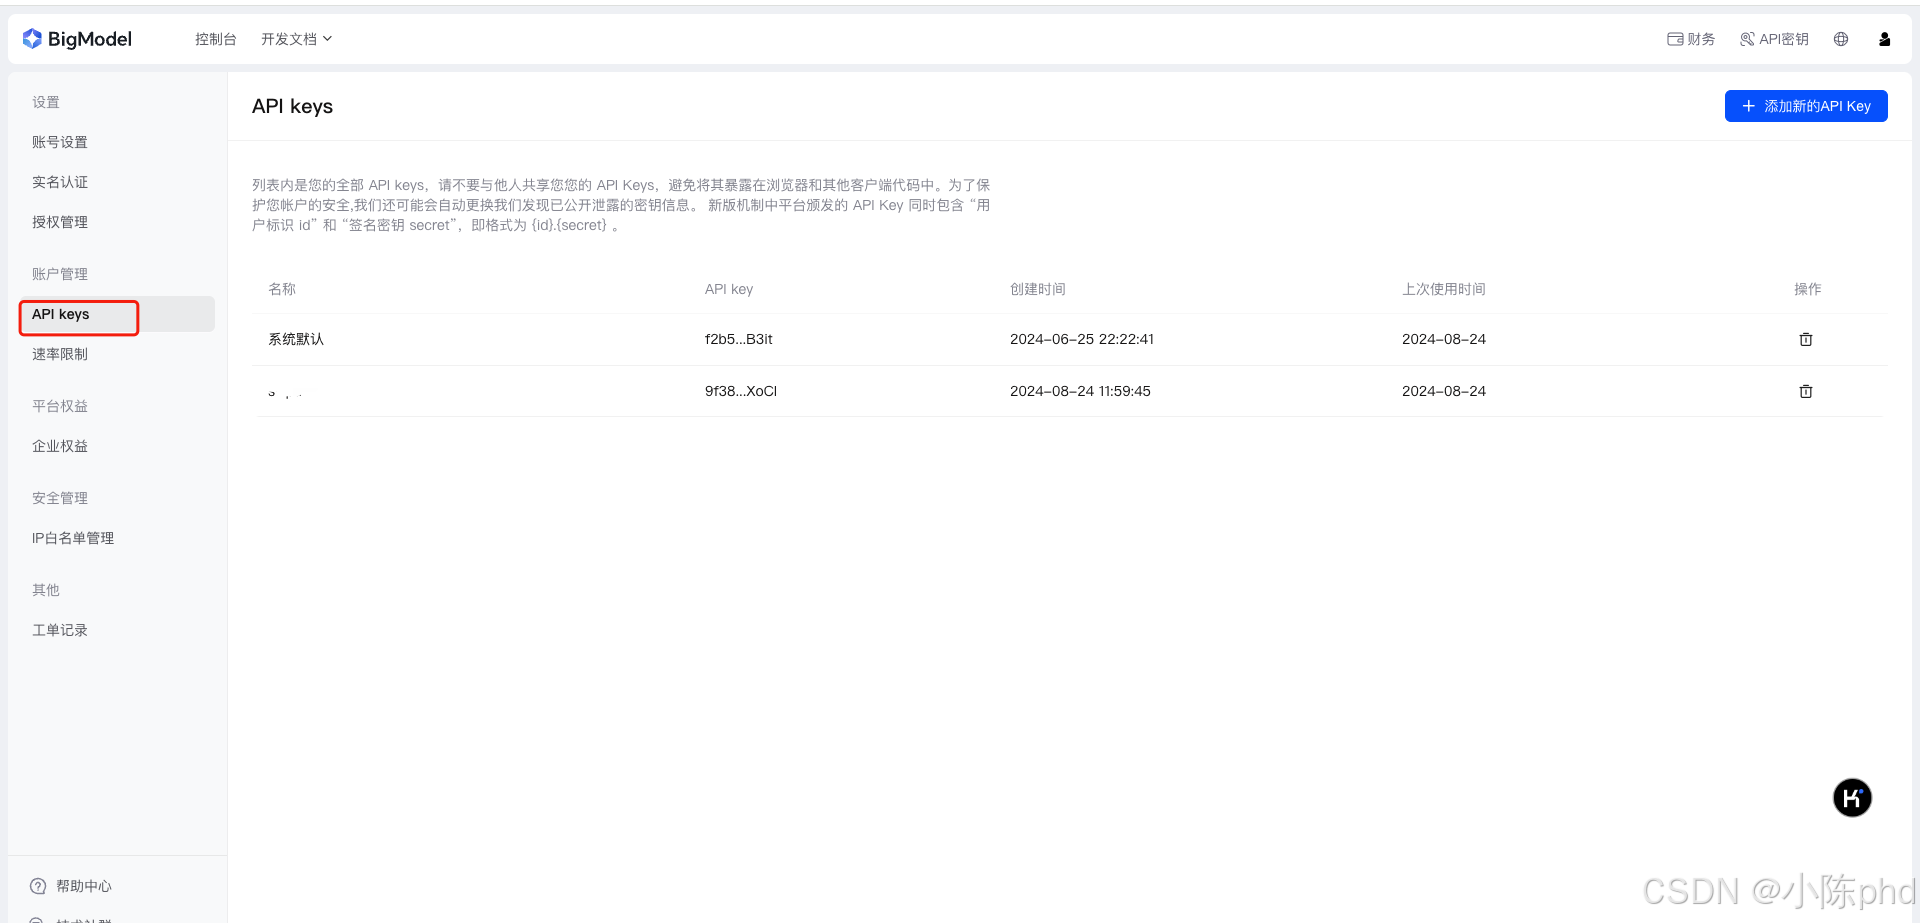1920x923 pixels.
Task: Open the 财务 finance page
Action: (1691, 39)
